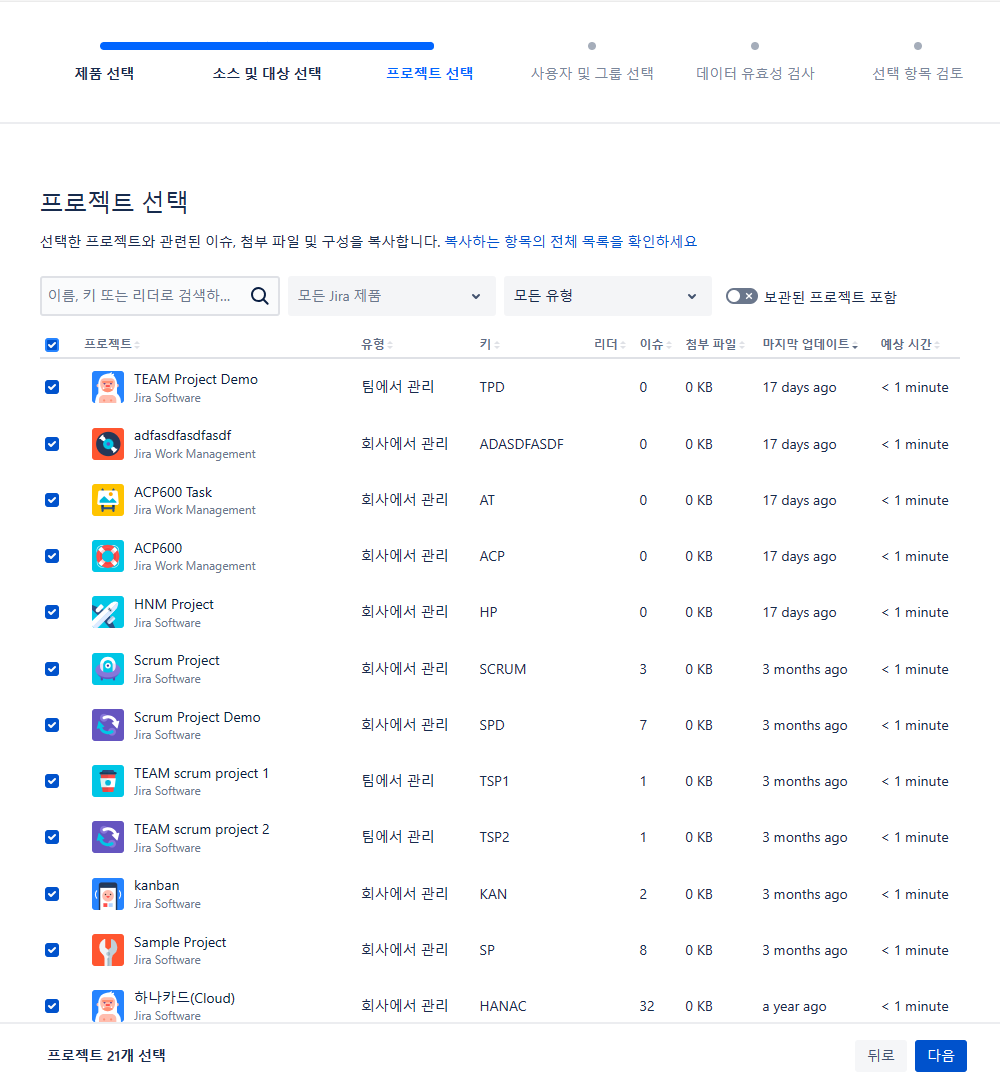Click the kanban project avatar icon
The image size is (1000, 1080).
[107, 894]
